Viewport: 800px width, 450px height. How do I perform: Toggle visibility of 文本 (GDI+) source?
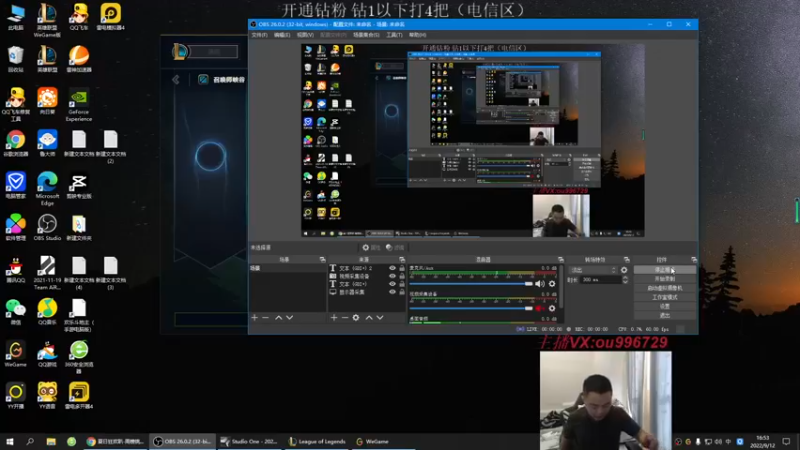click(x=392, y=284)
